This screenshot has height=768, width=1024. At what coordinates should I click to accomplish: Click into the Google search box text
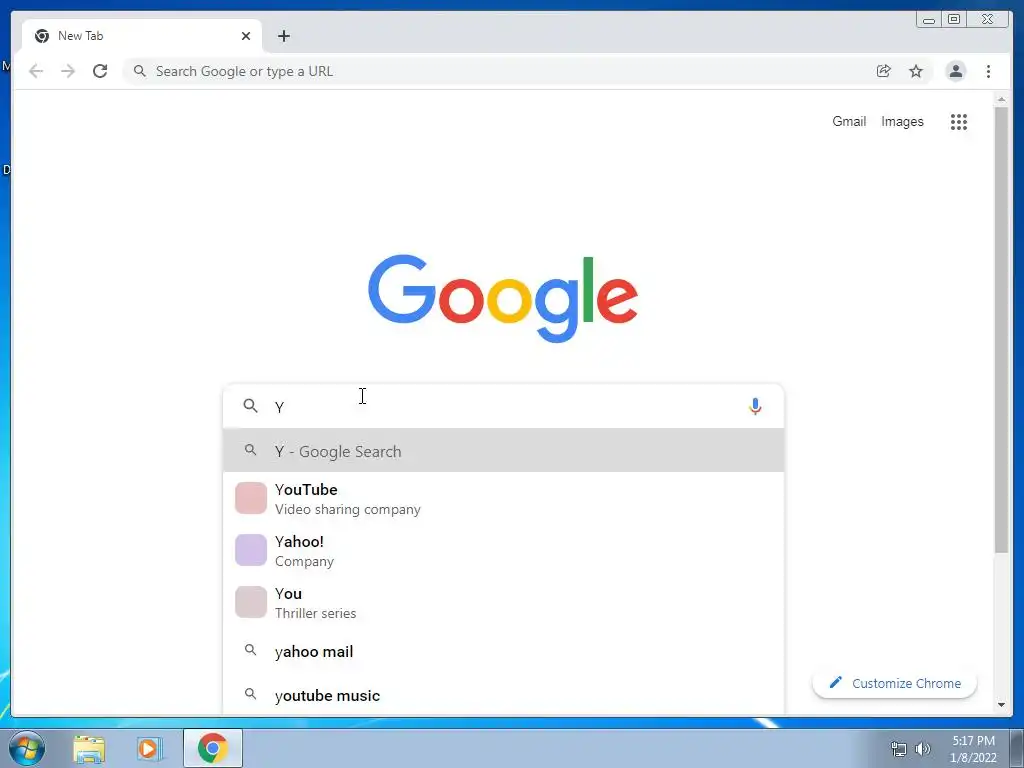503,407
